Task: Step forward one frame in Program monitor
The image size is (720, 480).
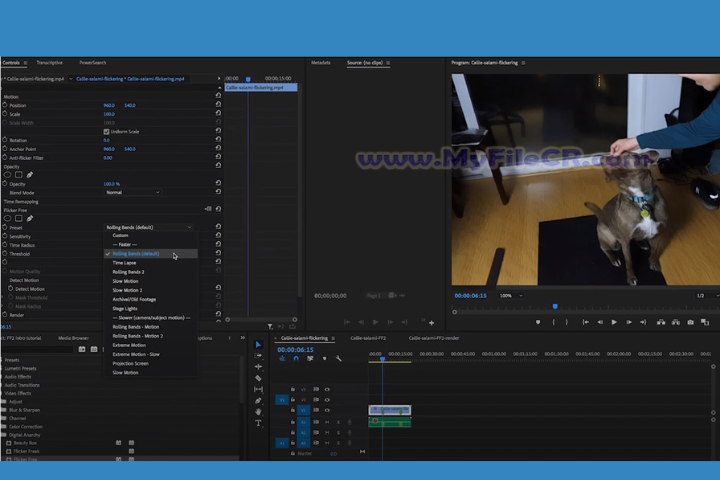Action: pyautogui.click(x=629, y=322)
